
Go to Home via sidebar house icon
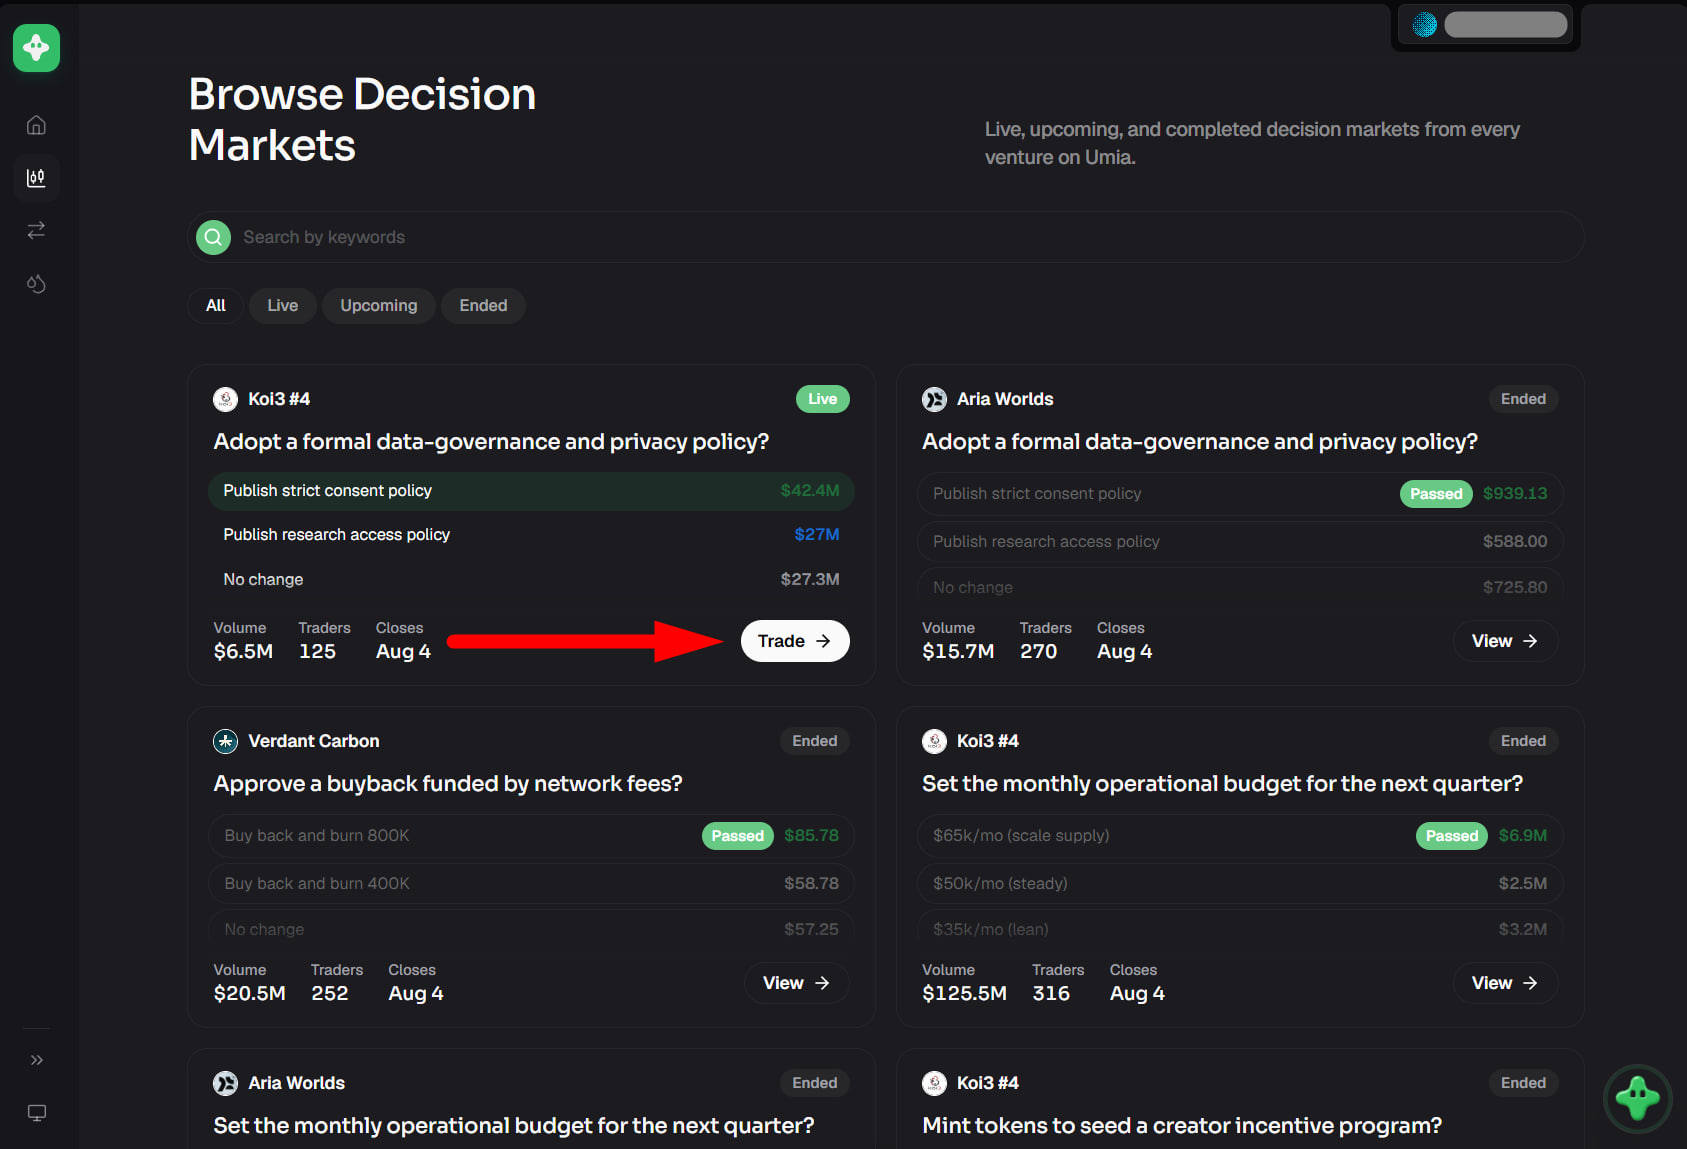tap(36, 125)
